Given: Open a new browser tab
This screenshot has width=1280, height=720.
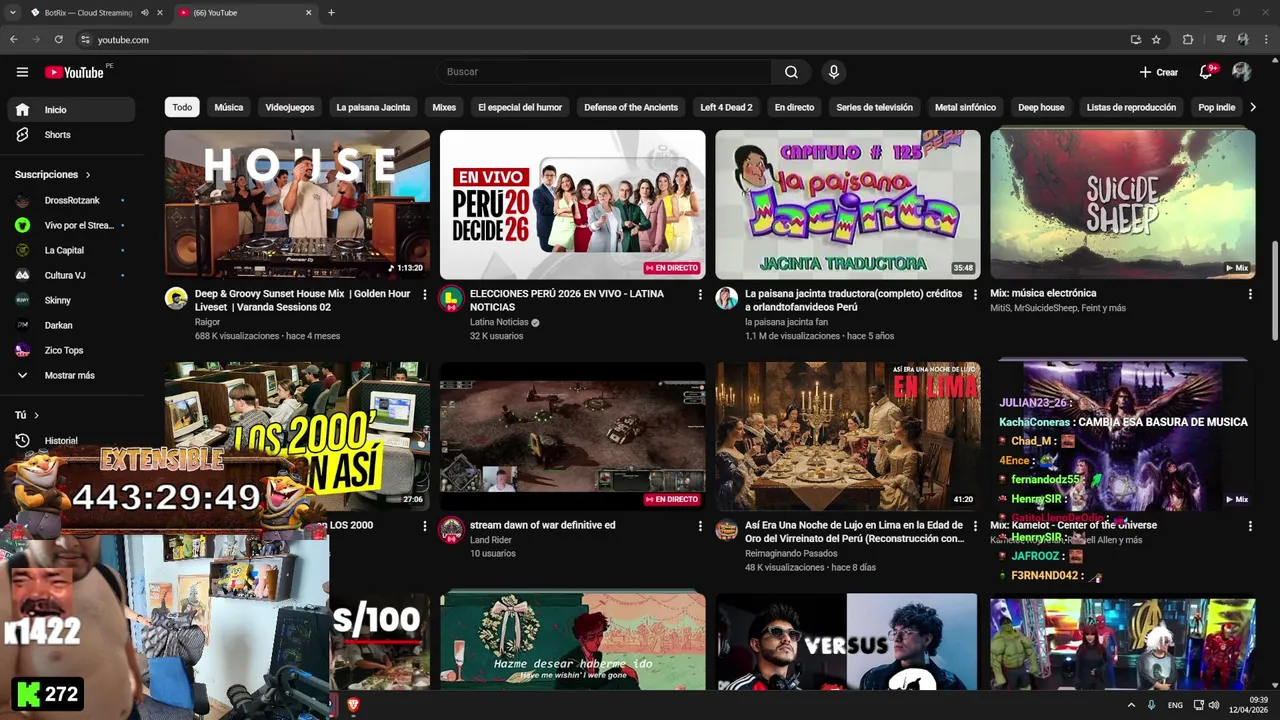Looking at the screenshot, I should click(x=331, y=13).
